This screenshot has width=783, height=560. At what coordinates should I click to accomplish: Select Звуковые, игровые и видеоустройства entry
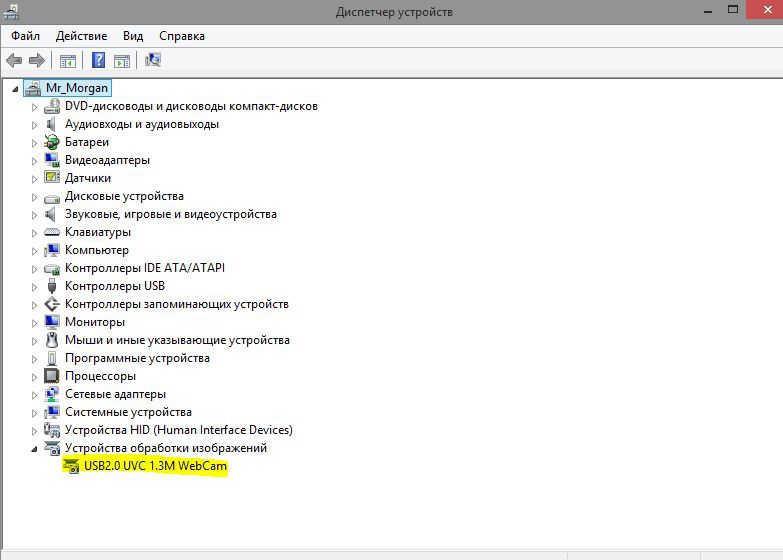coord(170,214)
